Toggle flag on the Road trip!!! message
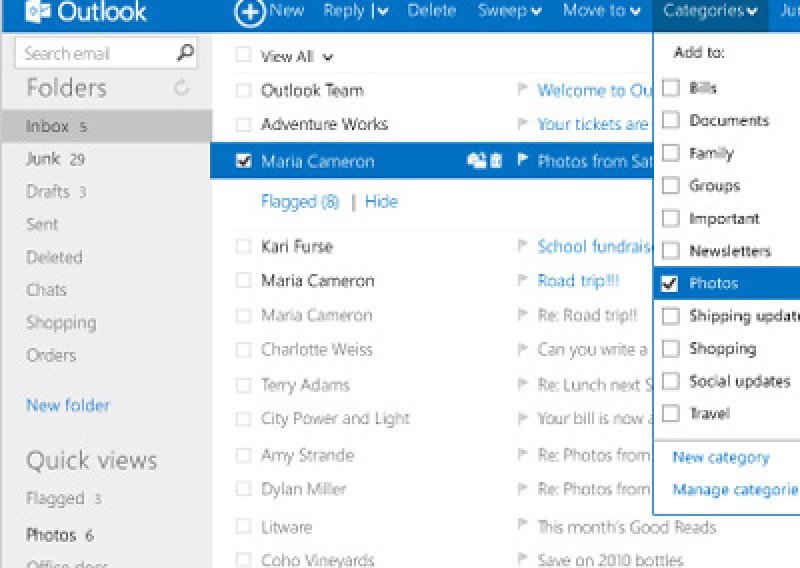Image resolution: width=800 pixels, height=568 pixels. (x=522, y=280)
